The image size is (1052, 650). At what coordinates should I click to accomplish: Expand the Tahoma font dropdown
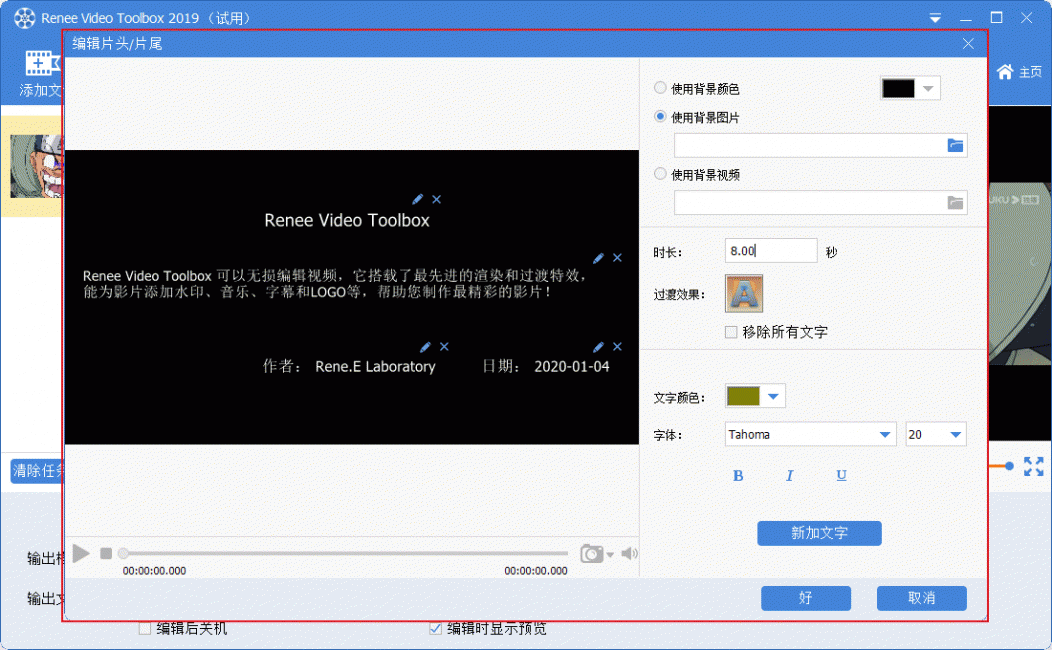(885, 435)
